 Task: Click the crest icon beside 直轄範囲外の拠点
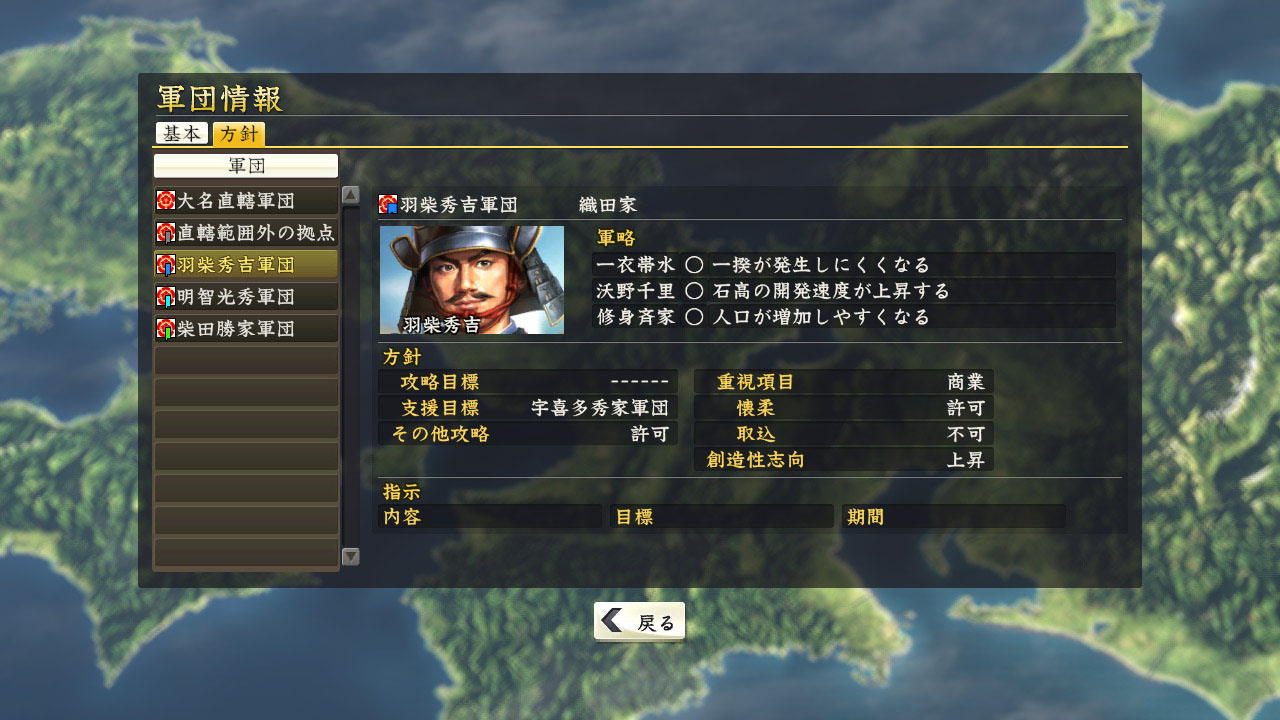click(166, 233)
